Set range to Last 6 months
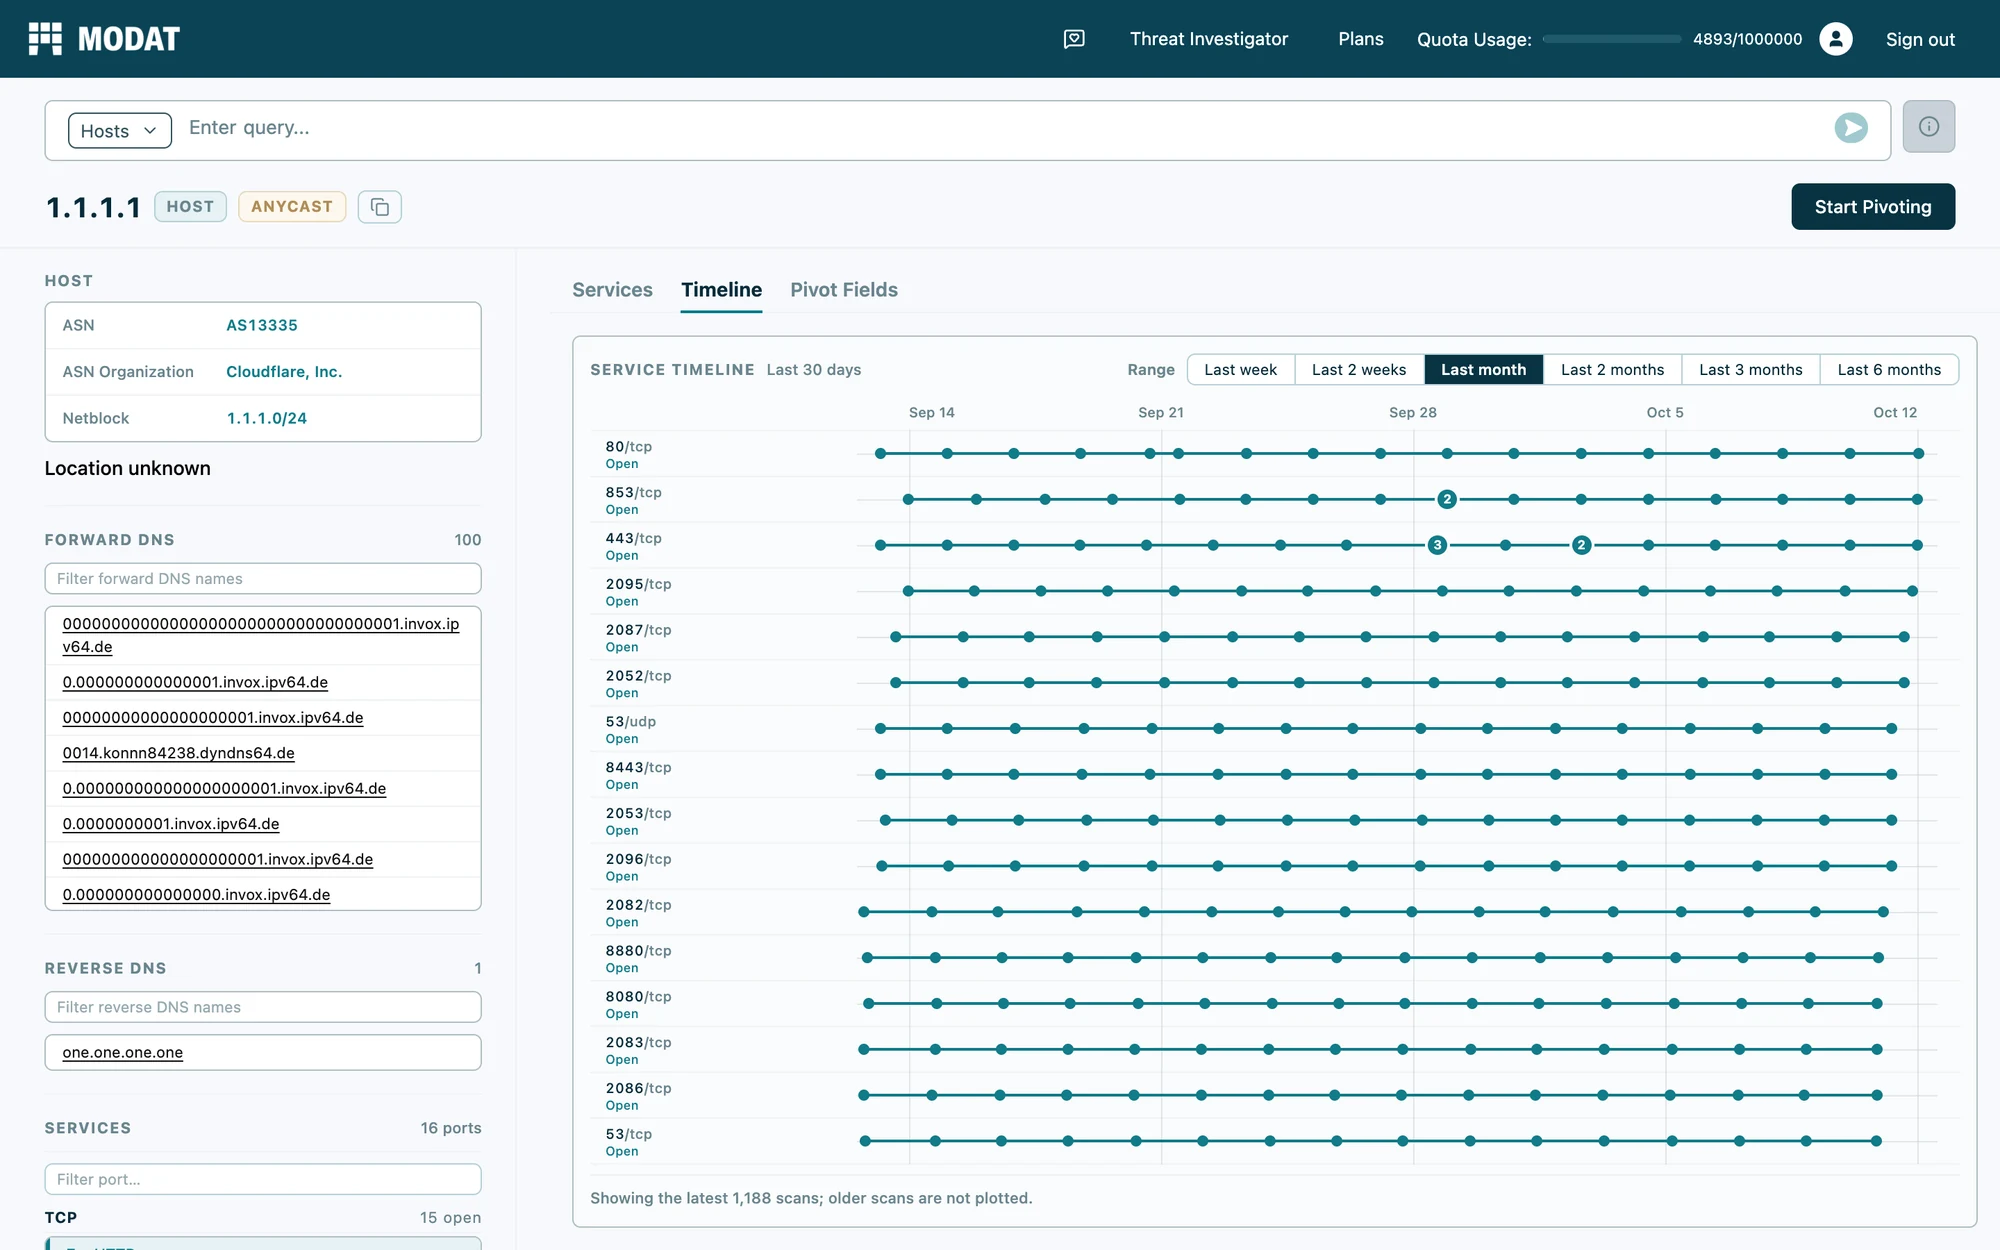 point(1889,370)
